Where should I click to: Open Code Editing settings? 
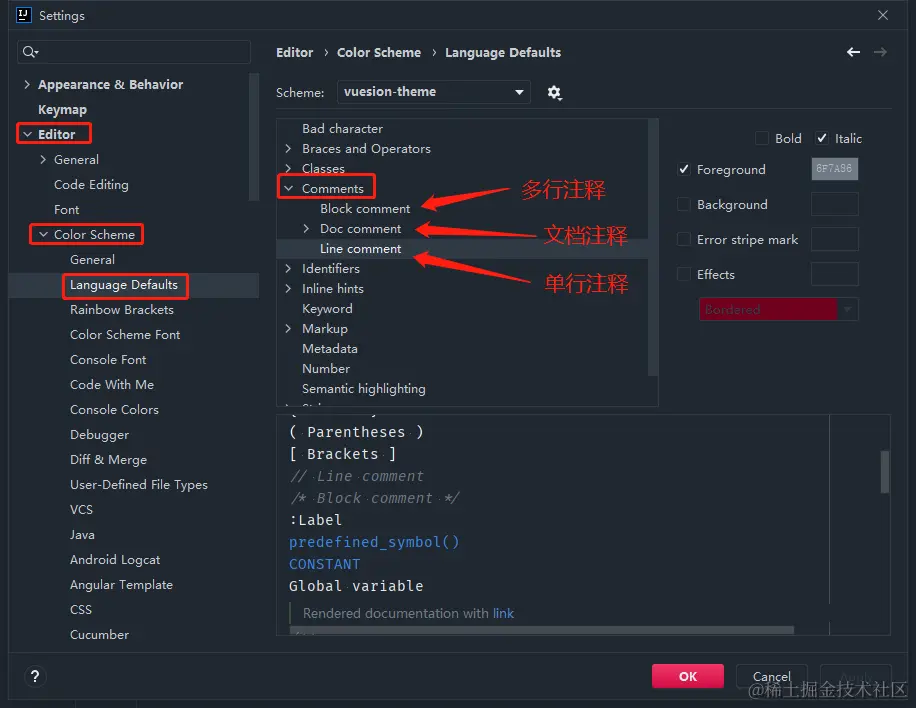[x=91, y=185]
